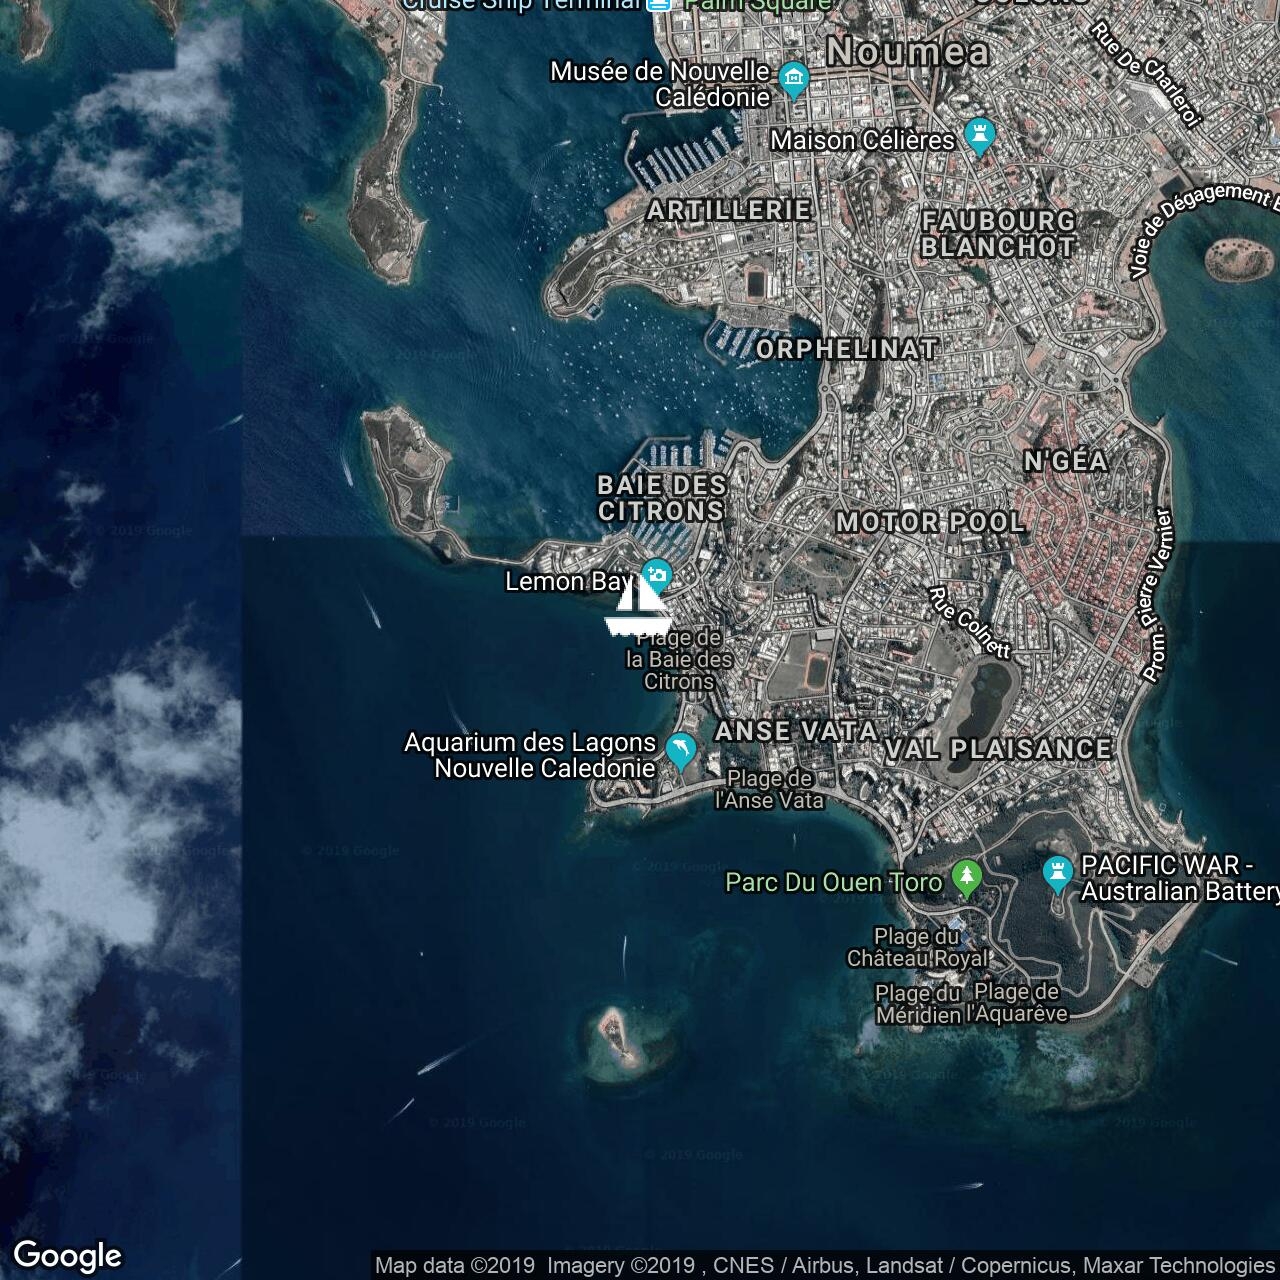Select the N'GÉA neighborhood label
1280x1280 pixels.
click(x=1065, y=461)
